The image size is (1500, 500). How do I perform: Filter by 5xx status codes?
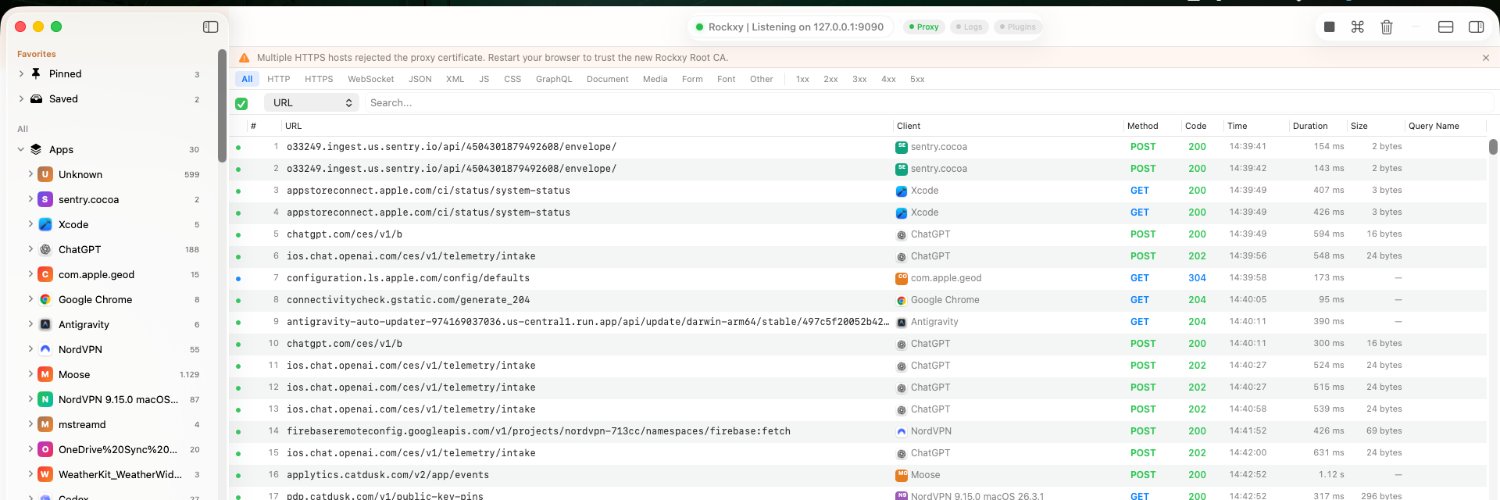click(x=917, y=79)
